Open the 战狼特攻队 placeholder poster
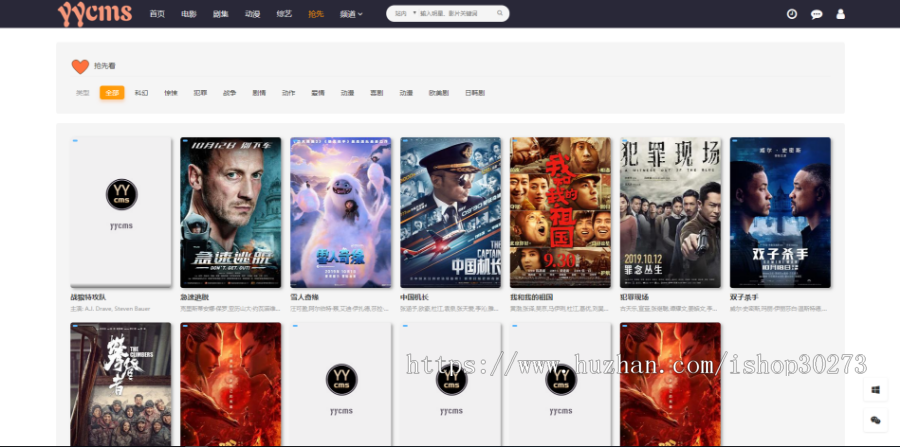Image resolution: width=900 pixels, height=447 pixels. pos(121,212)
